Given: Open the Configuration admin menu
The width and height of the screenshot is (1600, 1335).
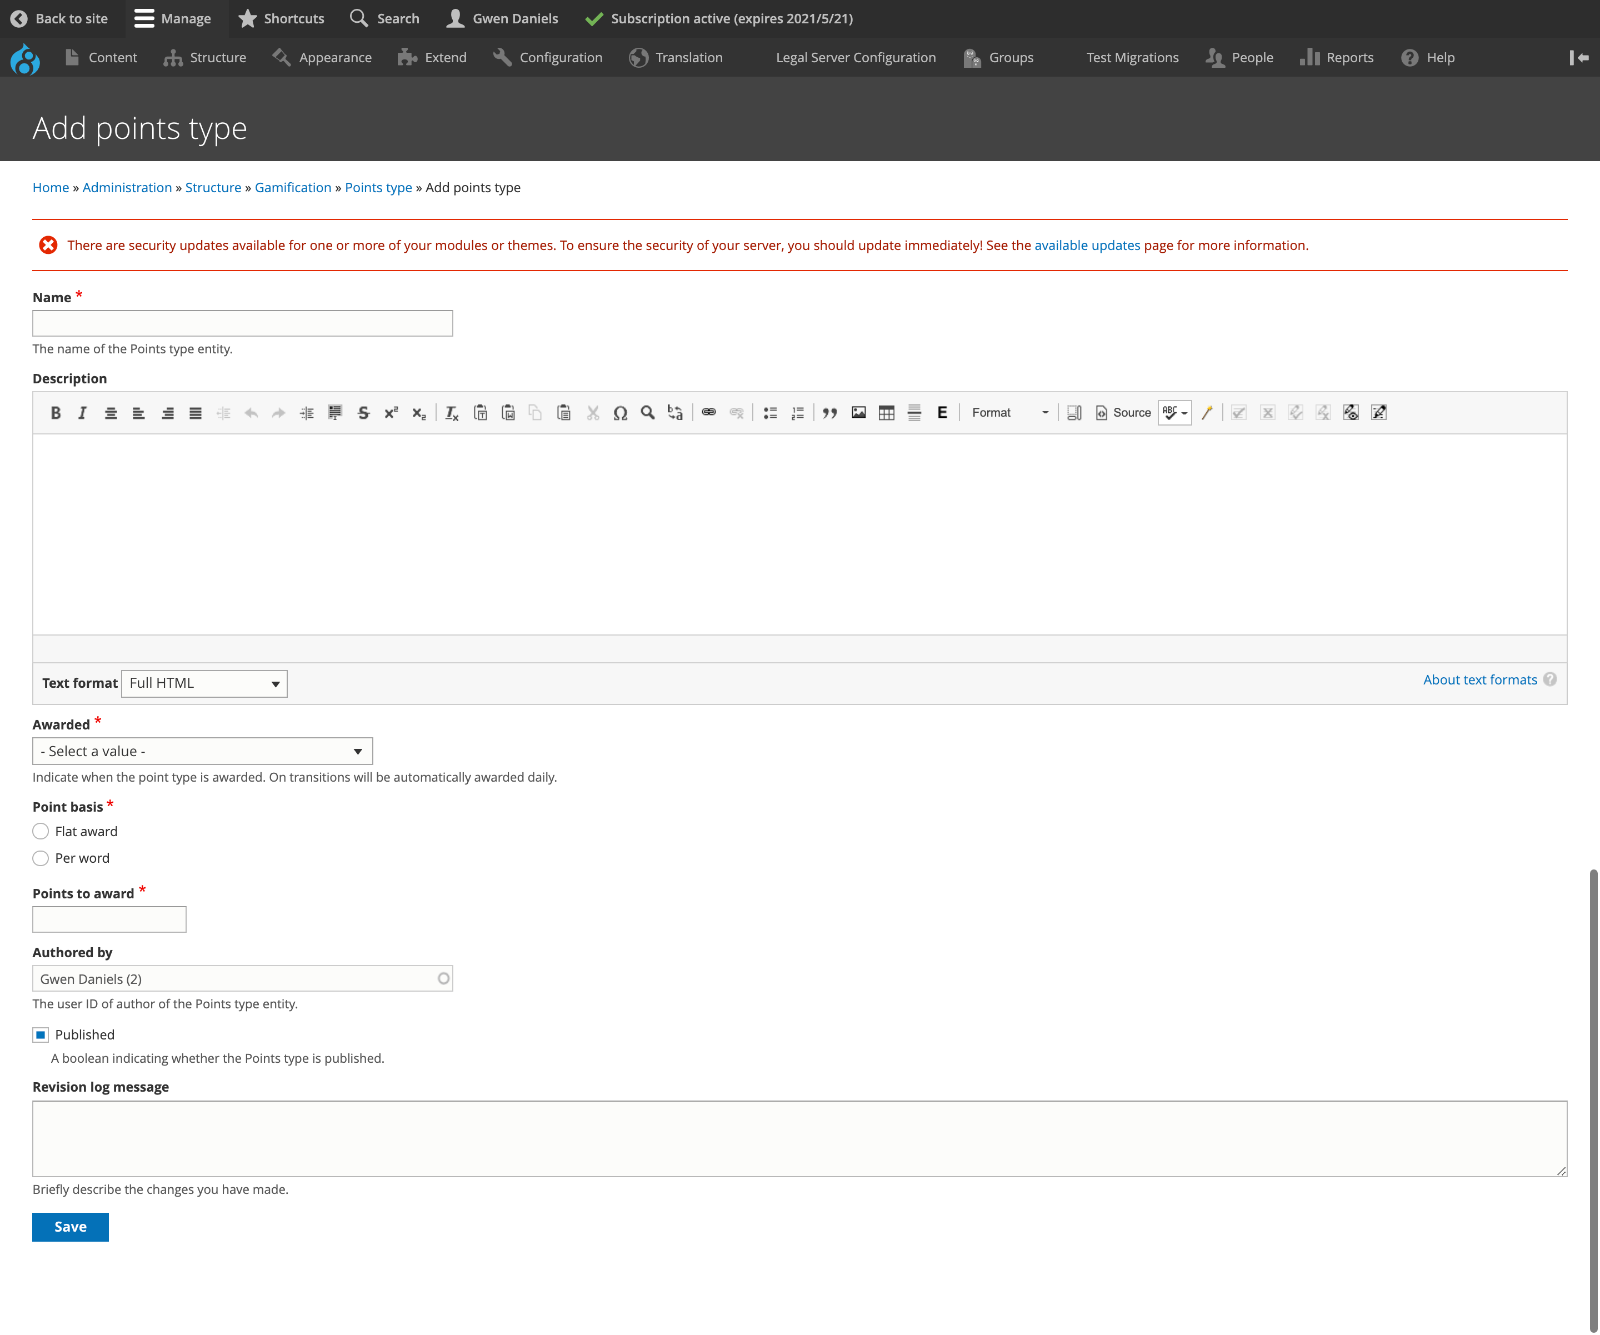Looking at the screenshot, I should [548, 58].
